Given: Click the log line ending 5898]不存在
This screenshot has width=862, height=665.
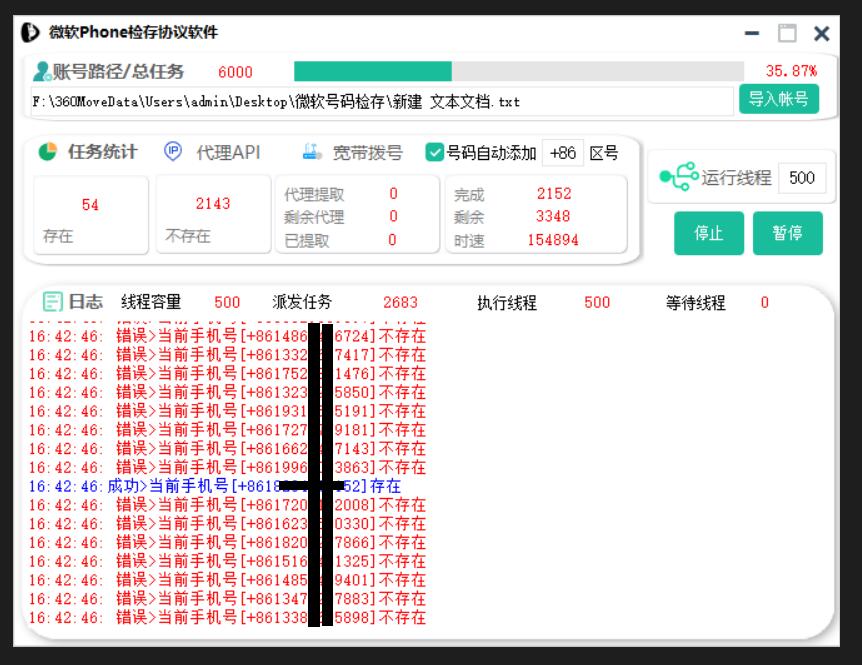Looking at the screenshot, I should point(228,617).
